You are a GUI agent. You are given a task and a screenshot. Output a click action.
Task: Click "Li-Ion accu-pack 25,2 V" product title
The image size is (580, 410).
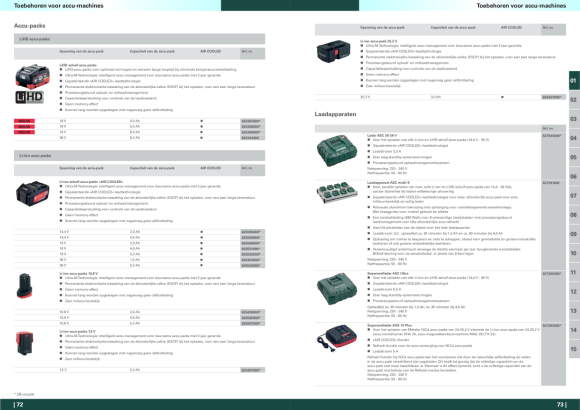coord(378,41)
